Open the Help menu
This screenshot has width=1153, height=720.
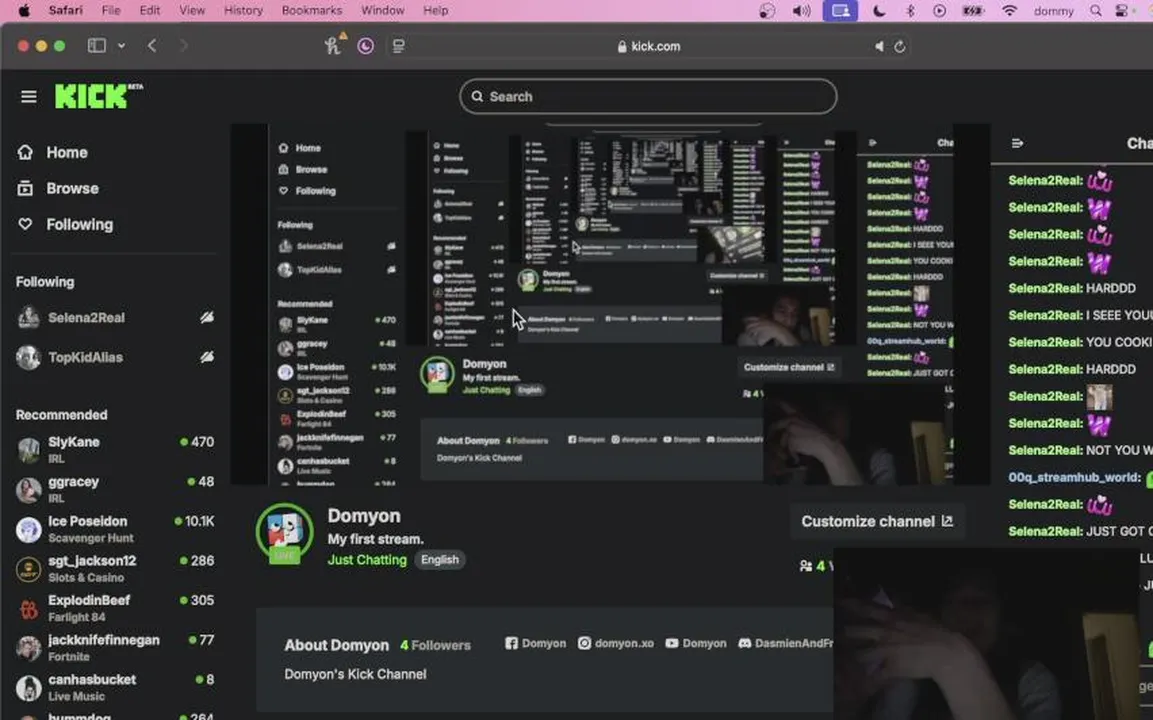pos(435,10)
